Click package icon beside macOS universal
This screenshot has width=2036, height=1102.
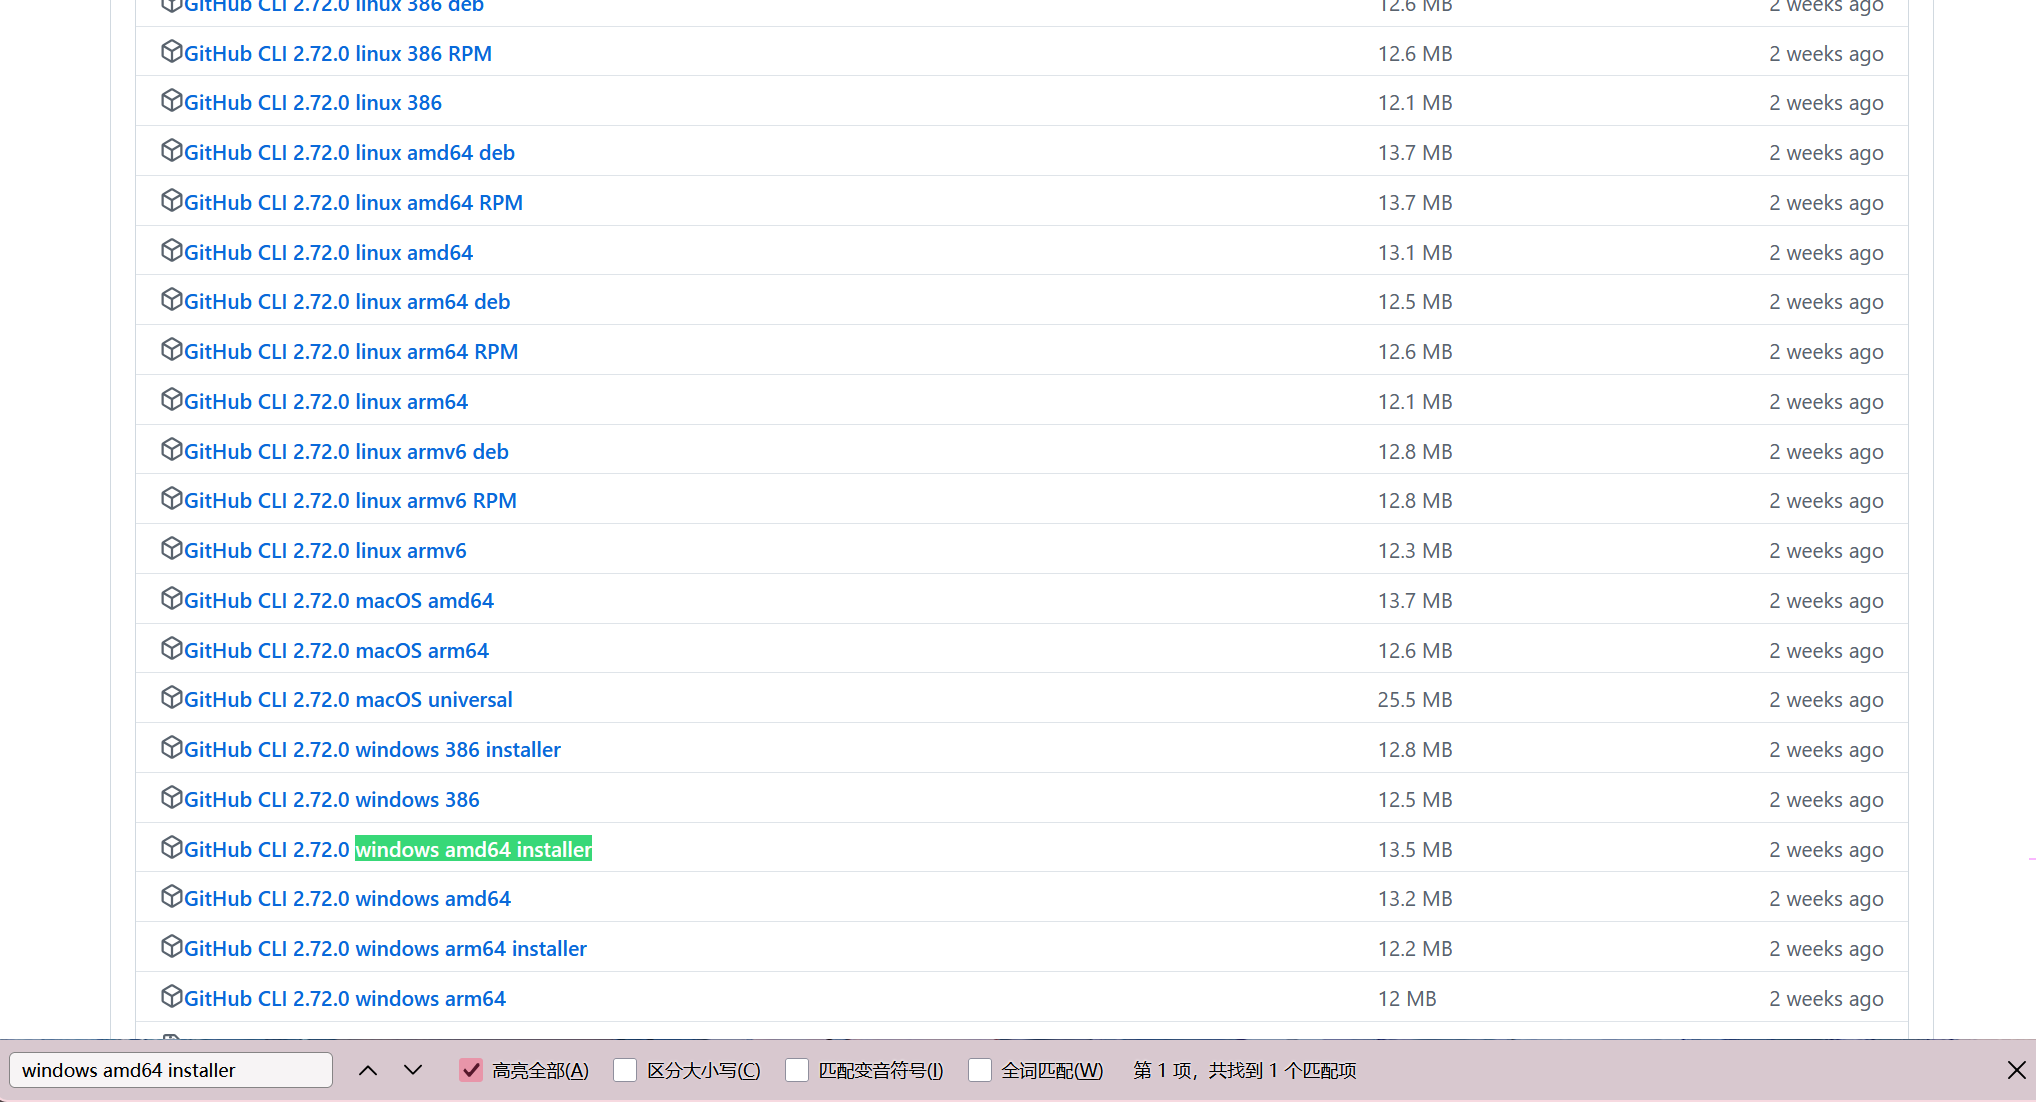[171, 697]
